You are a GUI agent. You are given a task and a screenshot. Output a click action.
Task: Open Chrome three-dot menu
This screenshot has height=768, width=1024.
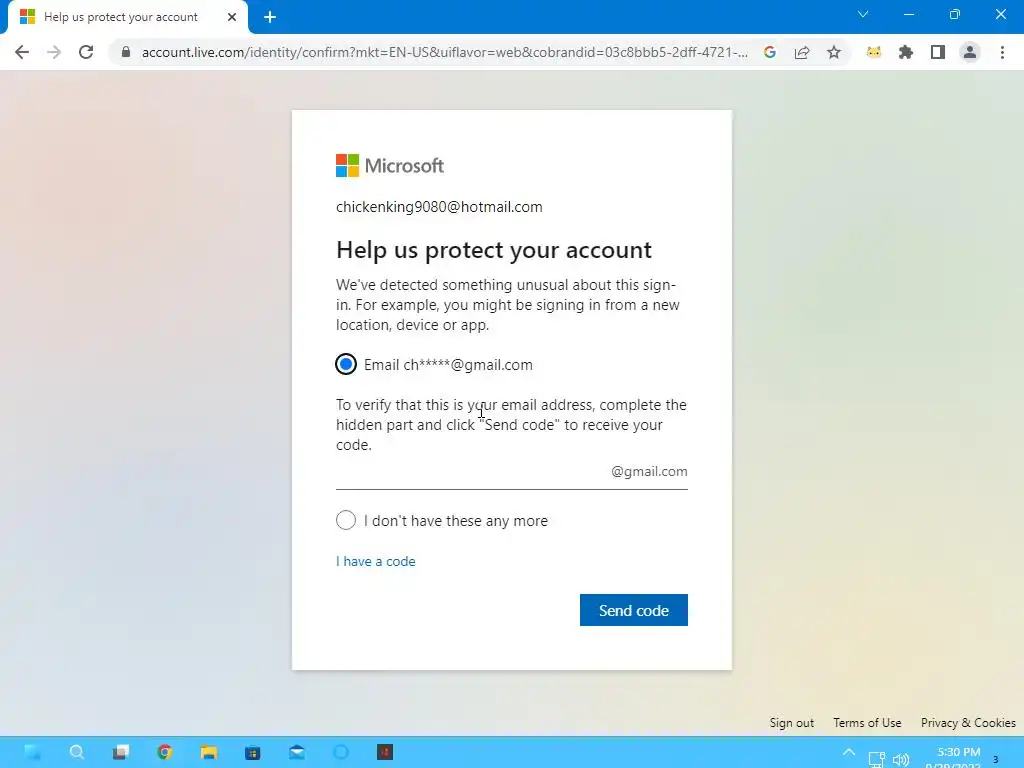pyautogui.click(x=1002, y=52)
